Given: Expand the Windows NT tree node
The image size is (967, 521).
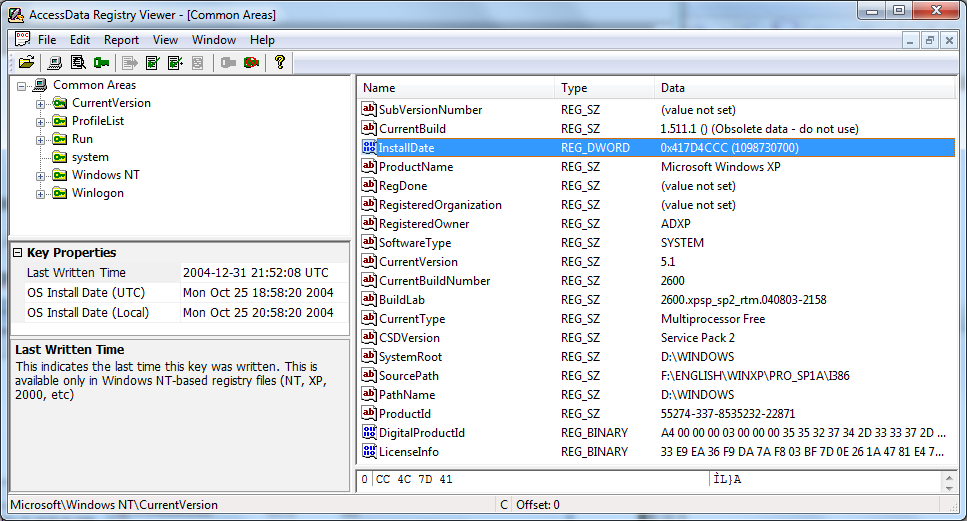Looking at the screenshot, I should pyautogui.click(x=40, y=176).
